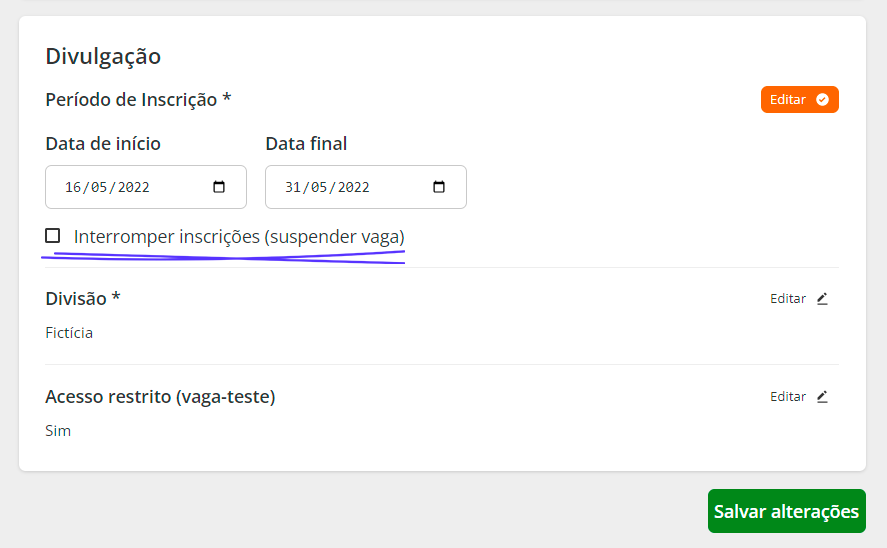Image resolution: width=887 pixels, height=548 pixels.
Task: Click the Interromper inscrições (suspender vaga) label
Action: click(239, 236)
